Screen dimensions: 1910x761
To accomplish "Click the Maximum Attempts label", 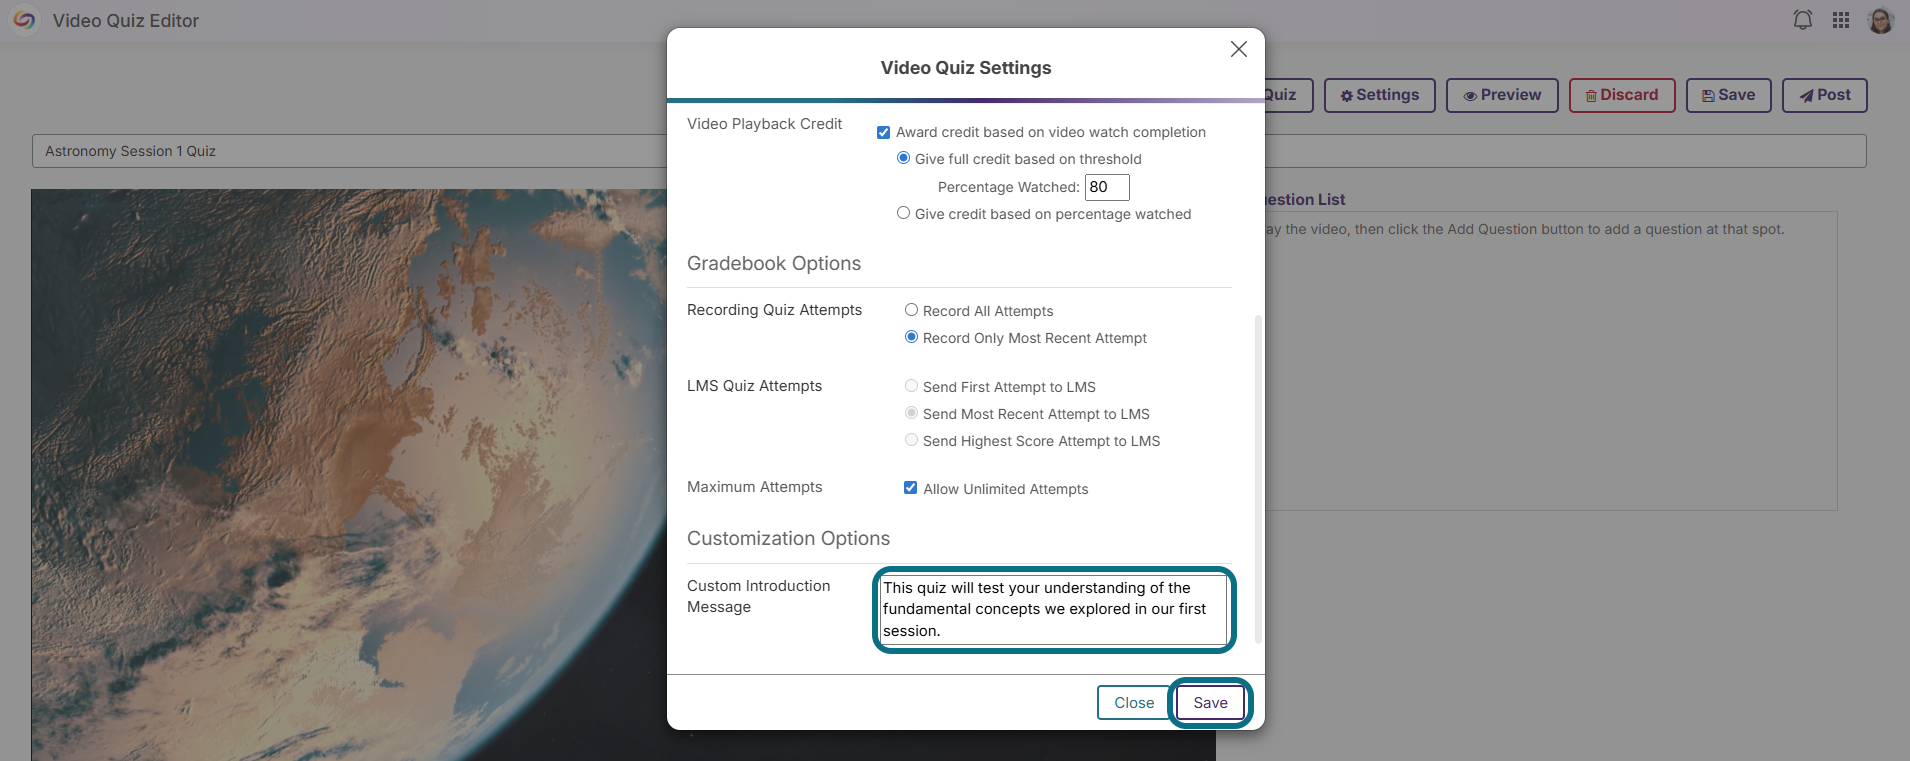I will tap(754, 487).
